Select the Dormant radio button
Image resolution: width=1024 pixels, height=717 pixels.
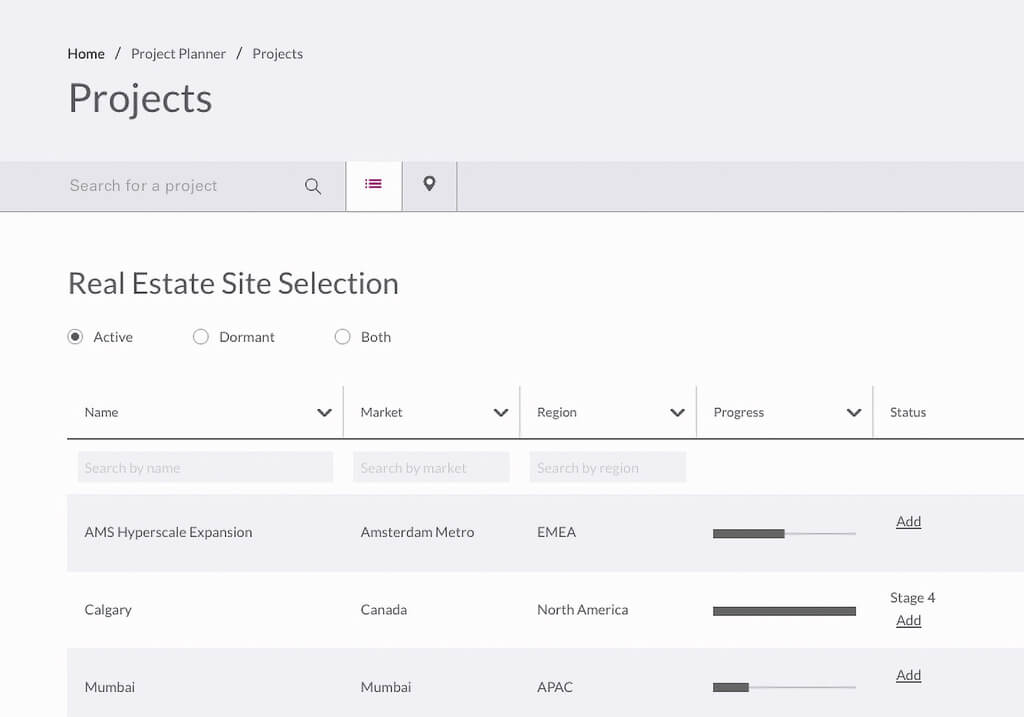[x=201, y=337]
